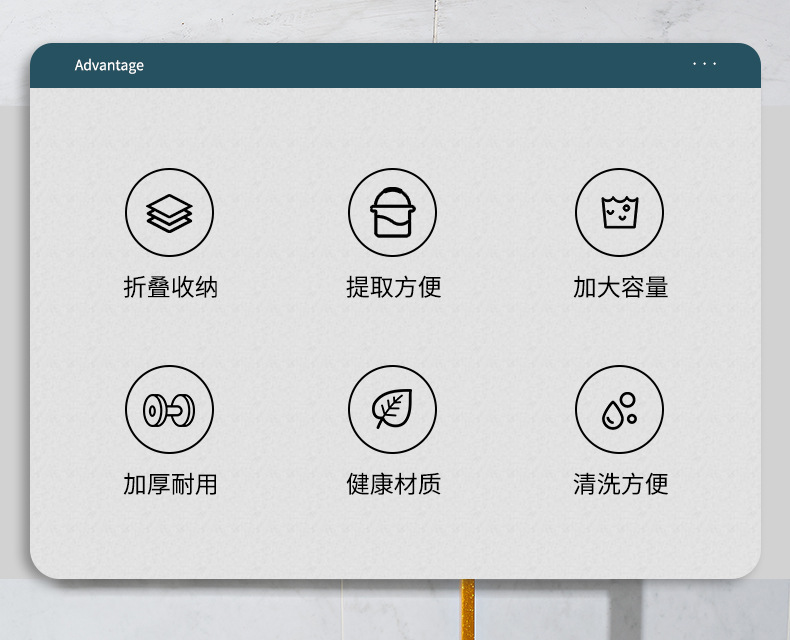Select the 加大容量 label
Screen dimensions: 790x640
tap(620, 287)
